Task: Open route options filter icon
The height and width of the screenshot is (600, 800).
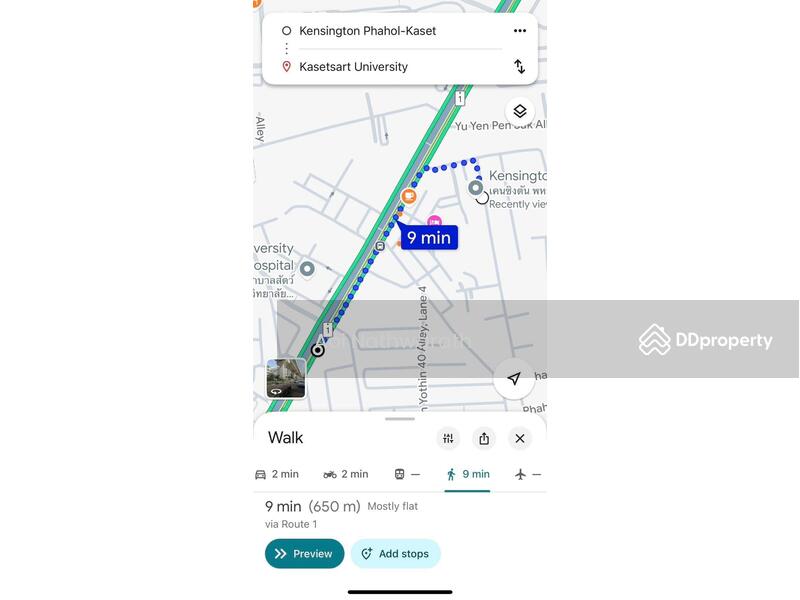Action: pyautogui.click(x=448, y=438)
